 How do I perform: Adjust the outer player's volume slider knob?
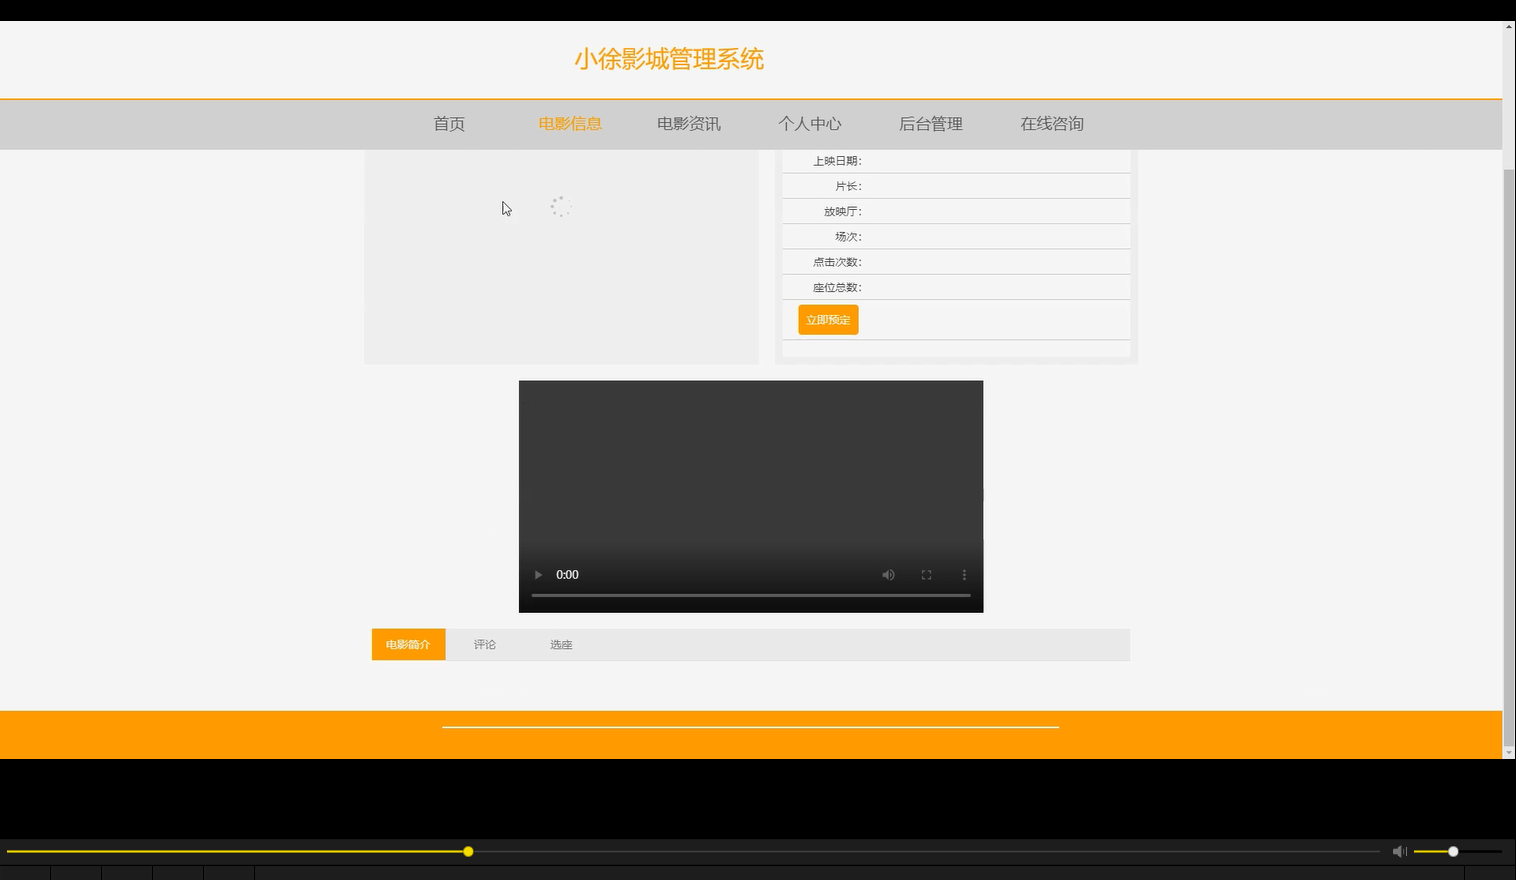click(1453, 852)
